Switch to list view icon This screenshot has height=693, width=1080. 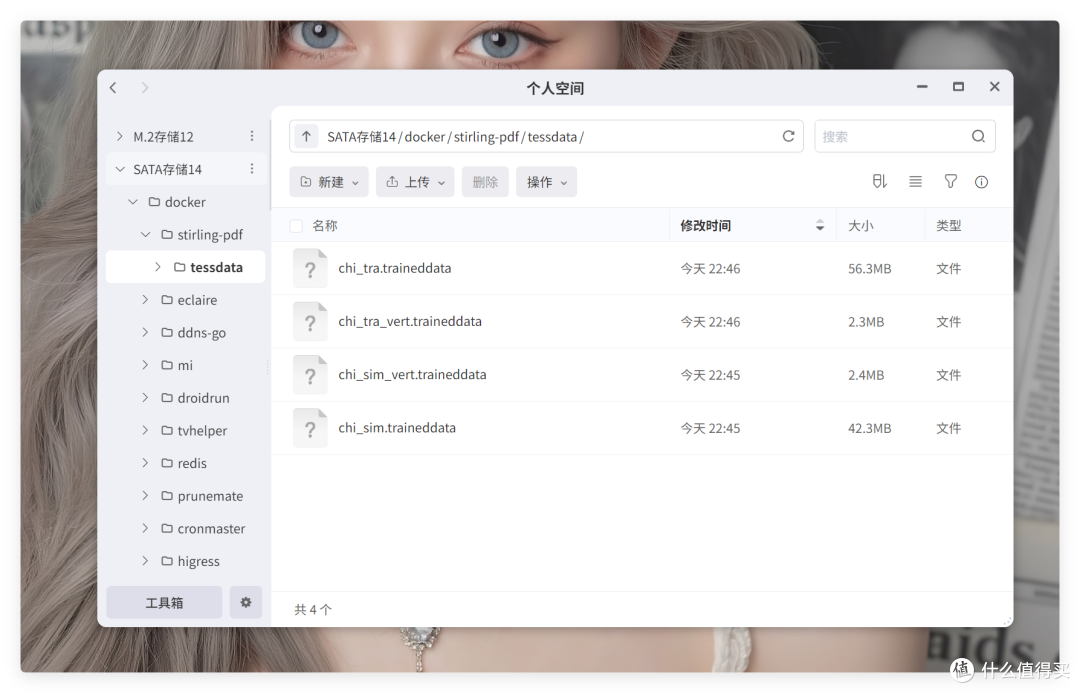click(915, 182)
